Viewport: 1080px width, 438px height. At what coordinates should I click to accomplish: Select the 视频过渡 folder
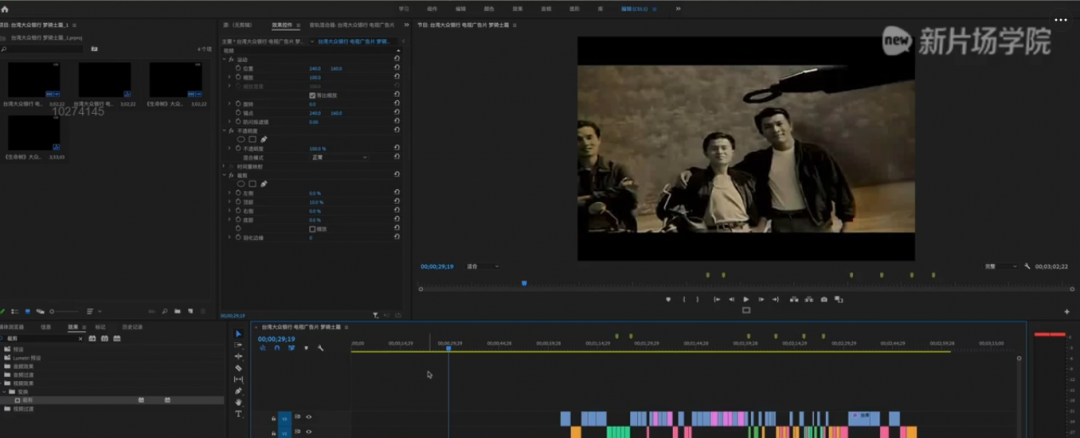click(x=23, y=408)
